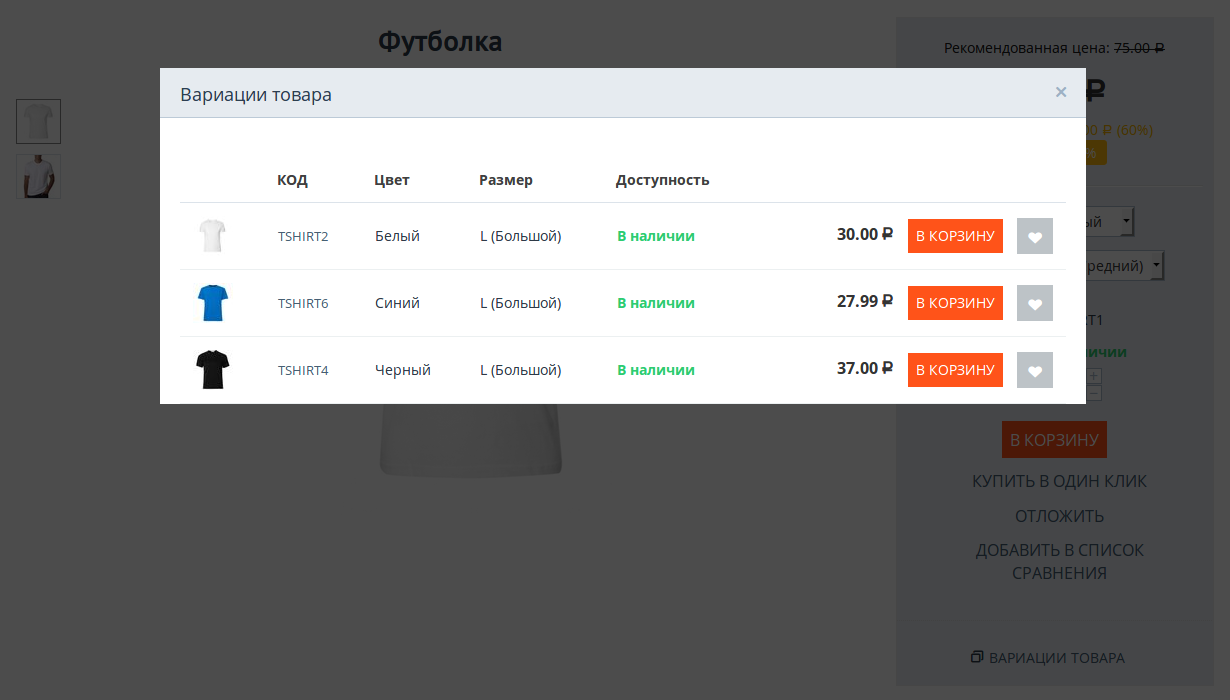
Task: Open the TSHIRT2 product code link
Action: coord(303,237)
